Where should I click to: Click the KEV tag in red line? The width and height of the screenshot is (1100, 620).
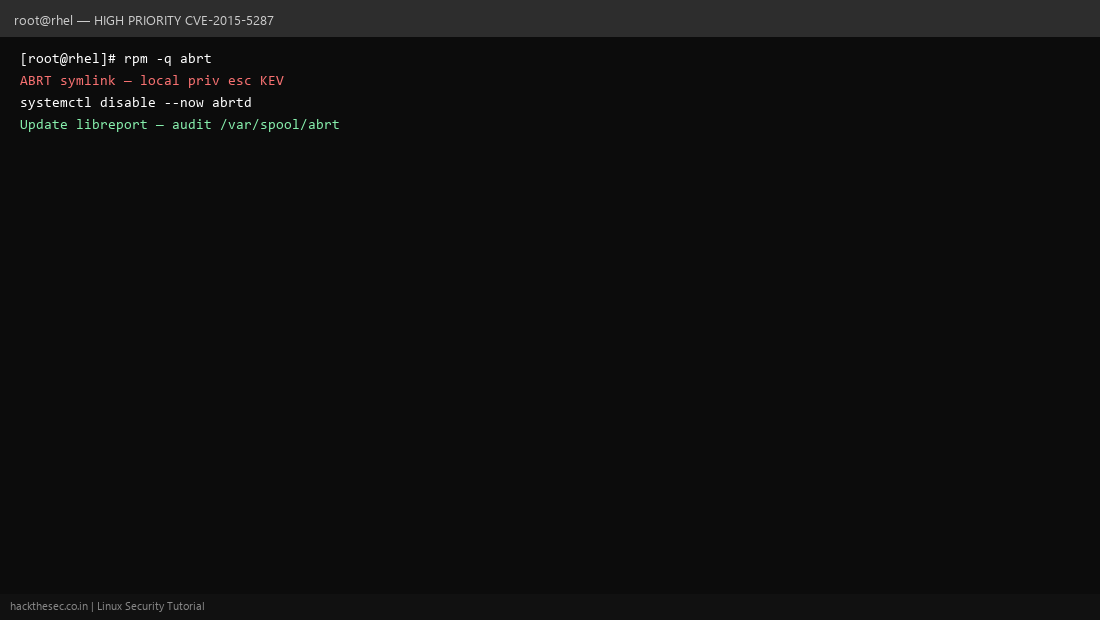click(x=271, y=80)
